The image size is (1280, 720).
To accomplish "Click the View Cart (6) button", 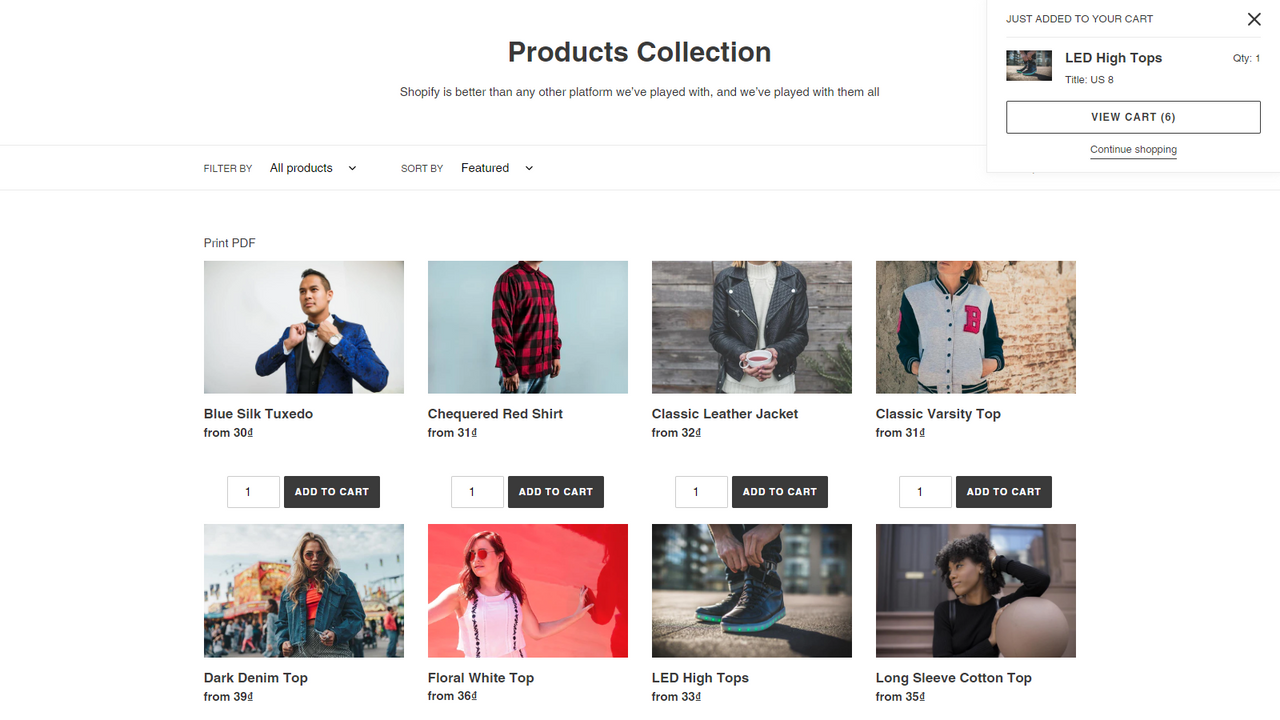I will point(1133,116).
